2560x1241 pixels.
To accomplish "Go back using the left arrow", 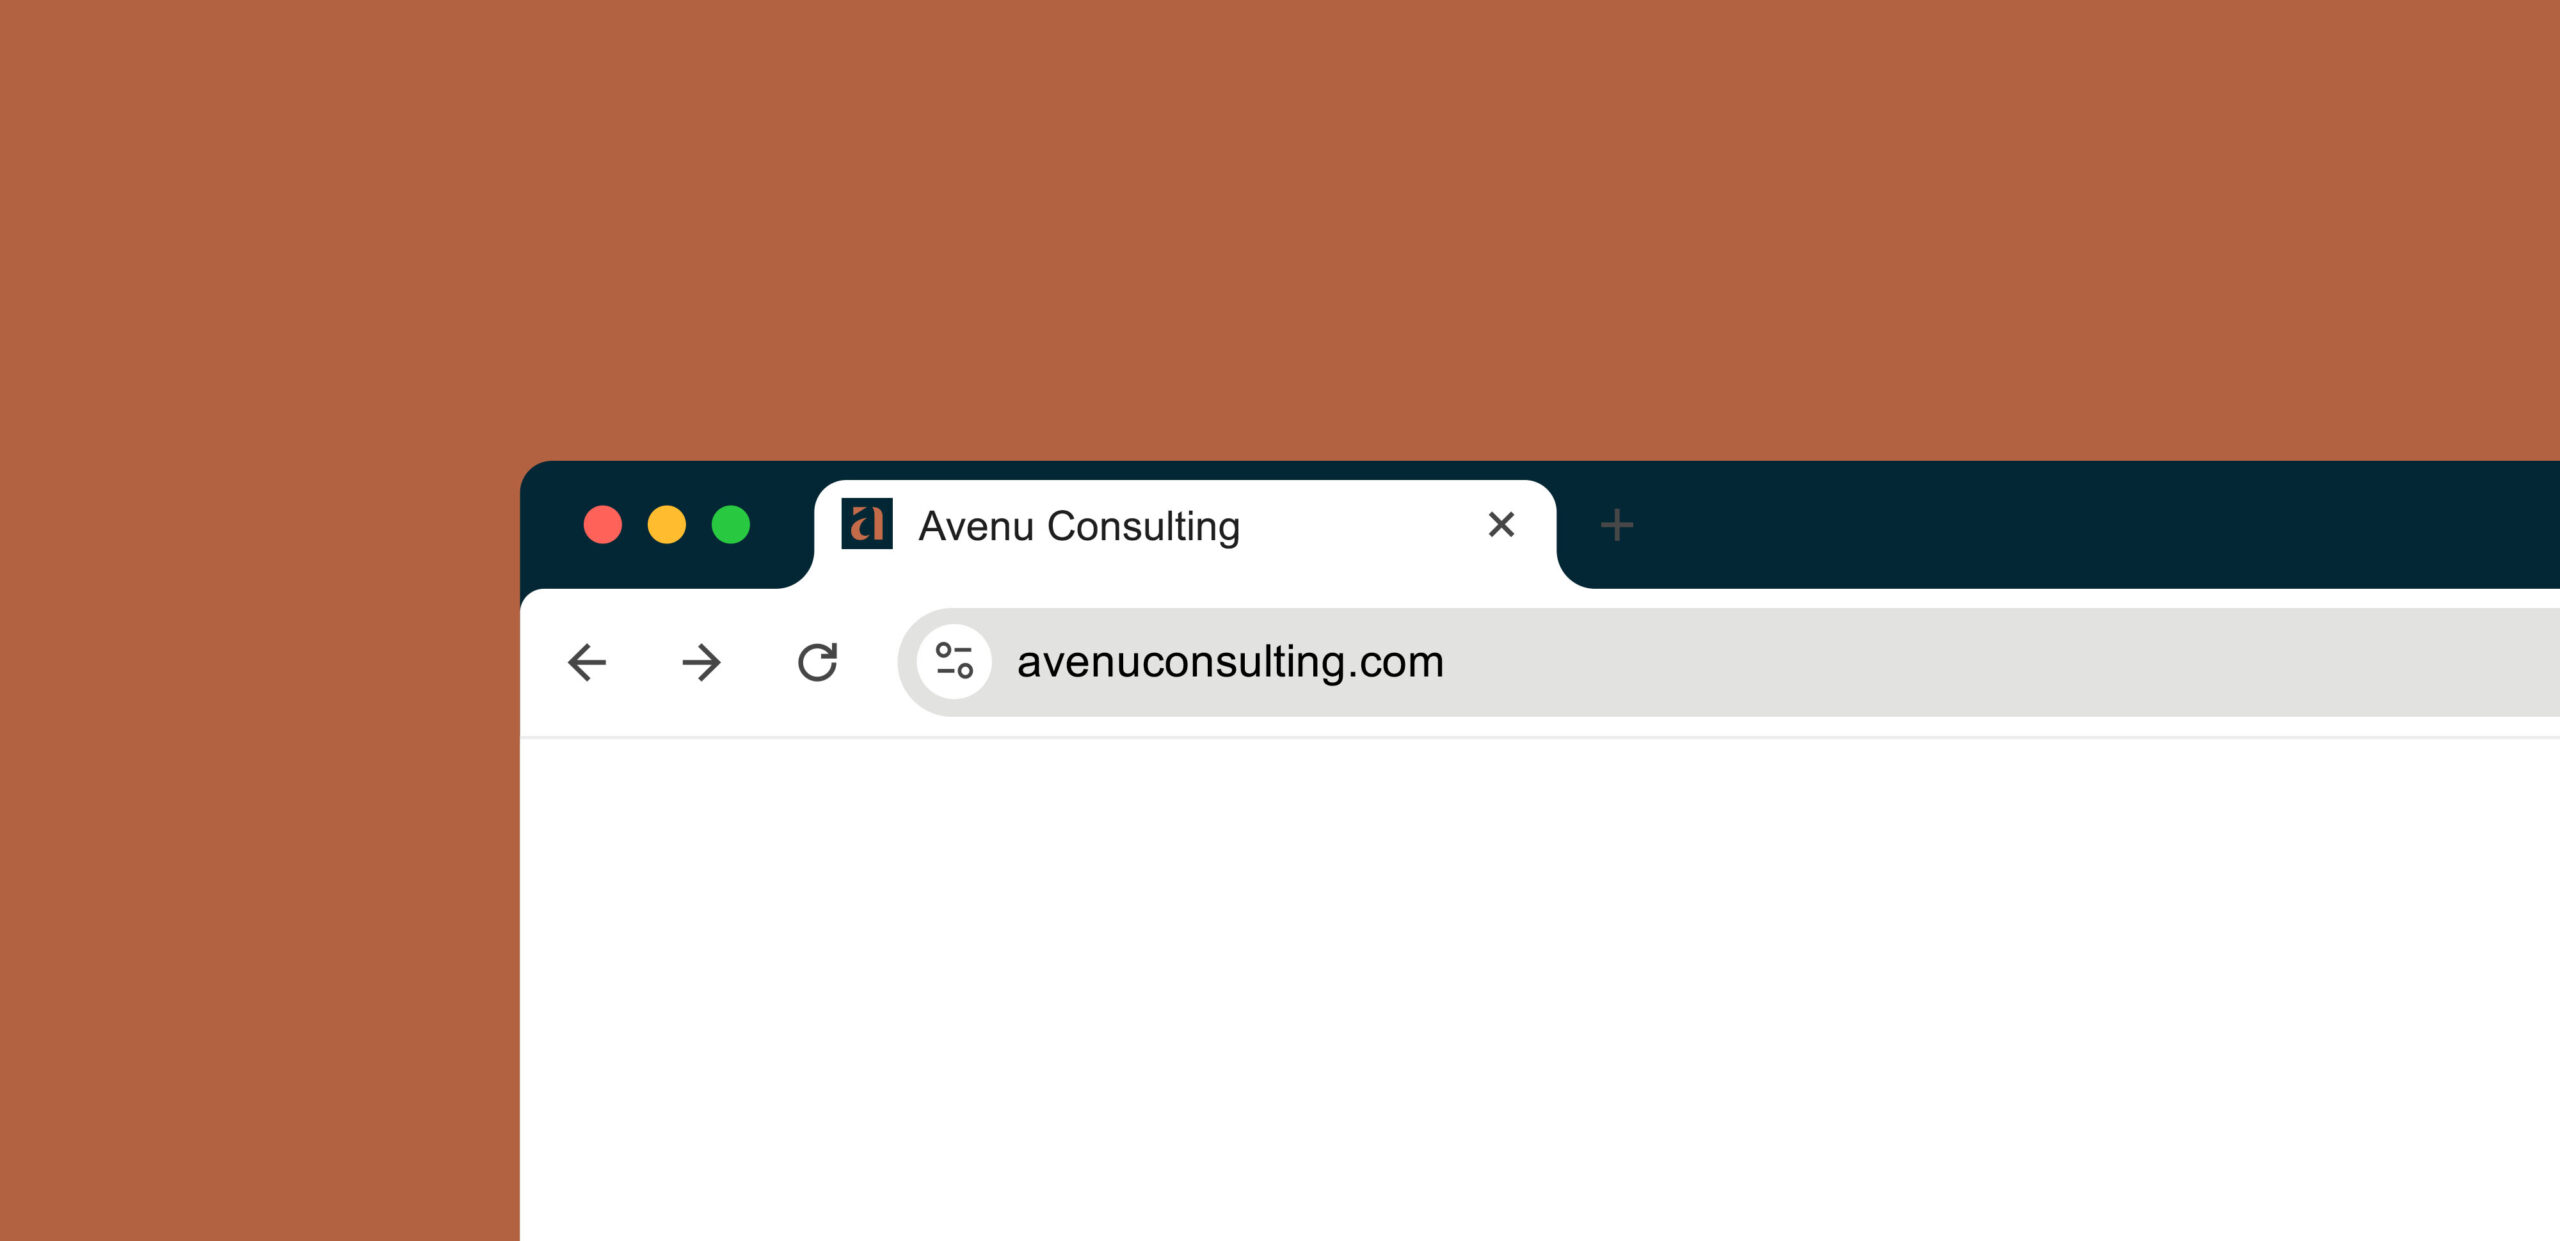I will click(587, 662).
